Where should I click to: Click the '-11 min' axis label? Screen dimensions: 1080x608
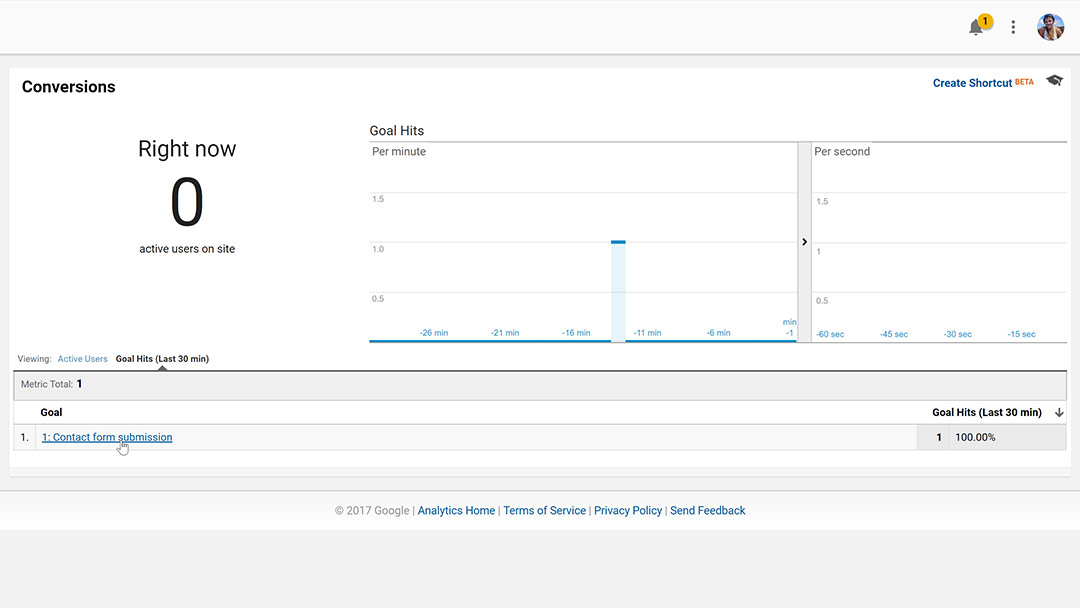click(647, 333)
